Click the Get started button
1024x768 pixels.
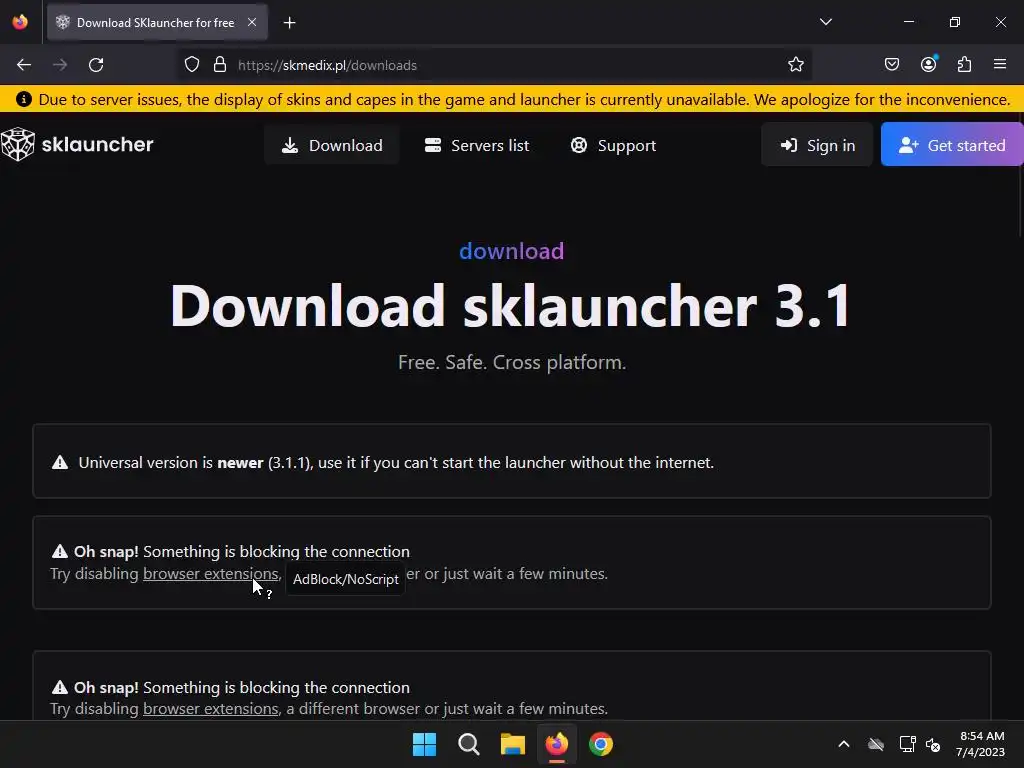[952, 145]
